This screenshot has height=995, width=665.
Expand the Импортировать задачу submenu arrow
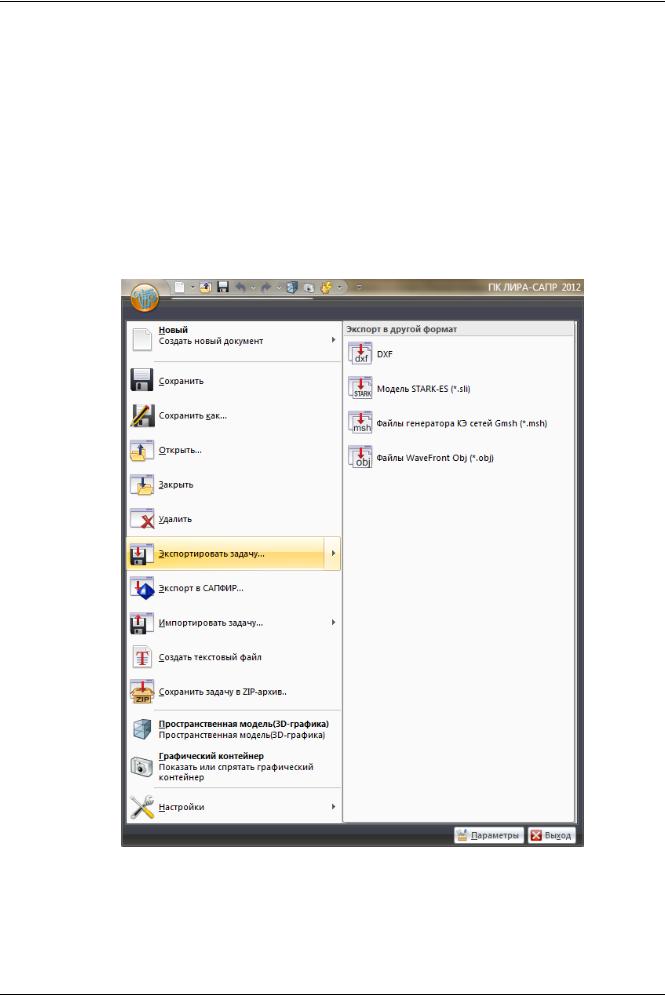pos(333,623)
